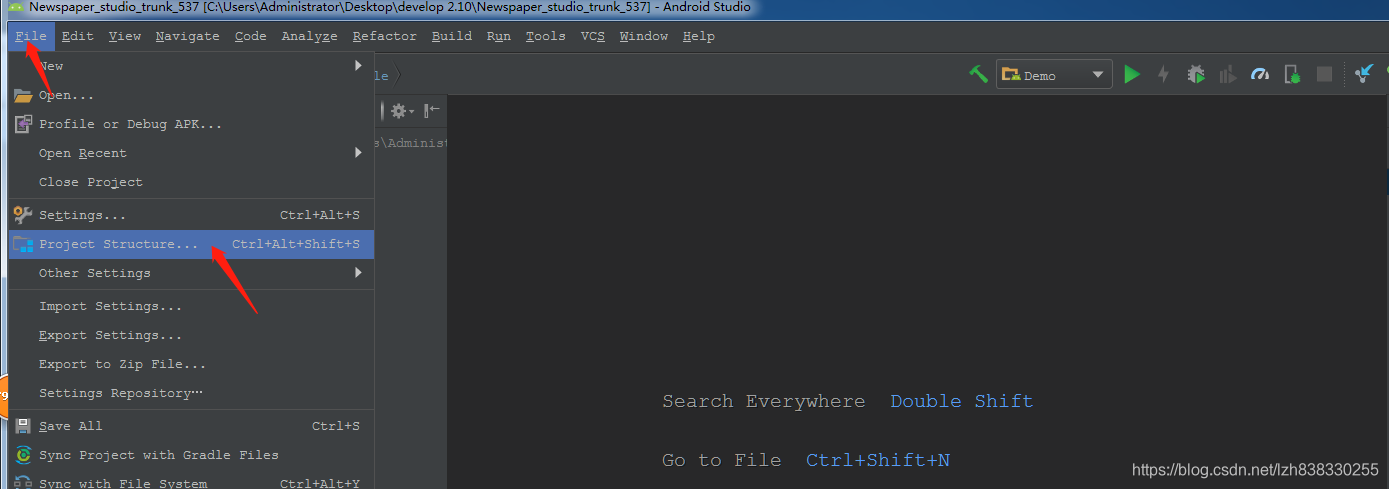Click Run with Coverage icon
This screenshot has height=489, width=1389.
[x=1228, y=75]
